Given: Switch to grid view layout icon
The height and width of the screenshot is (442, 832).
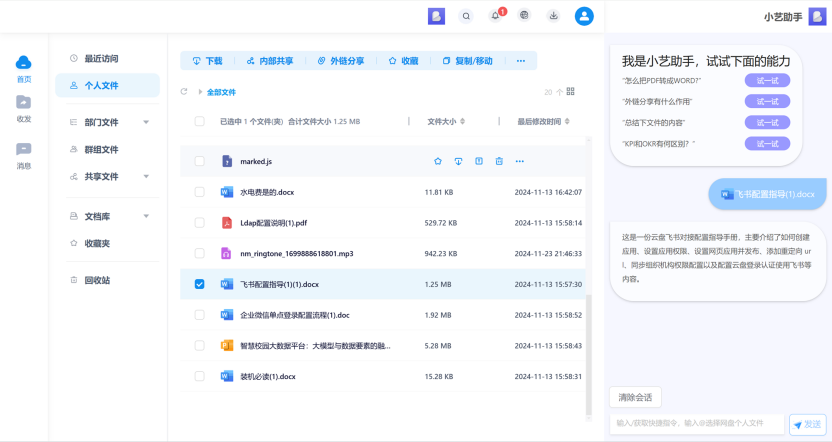Looking at the screenshot, I should (571, 92).
